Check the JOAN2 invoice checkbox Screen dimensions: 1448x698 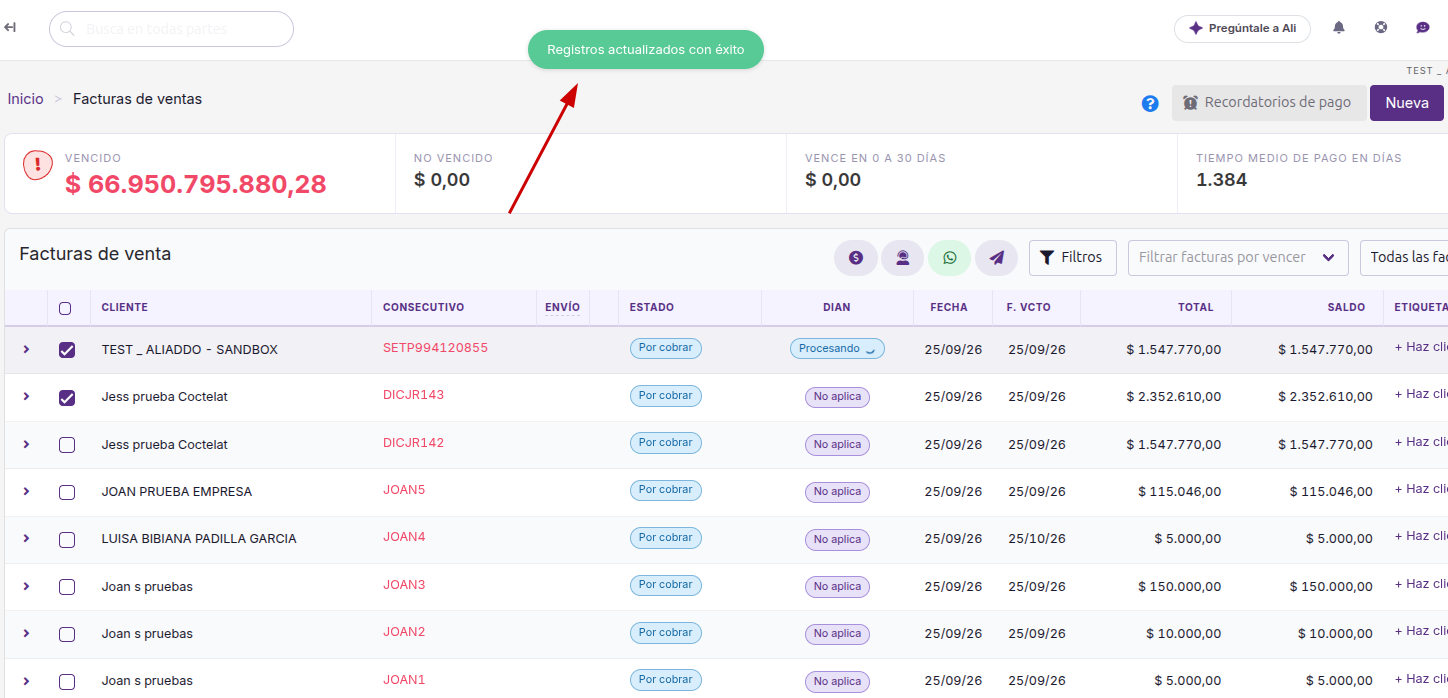(67, 634)
